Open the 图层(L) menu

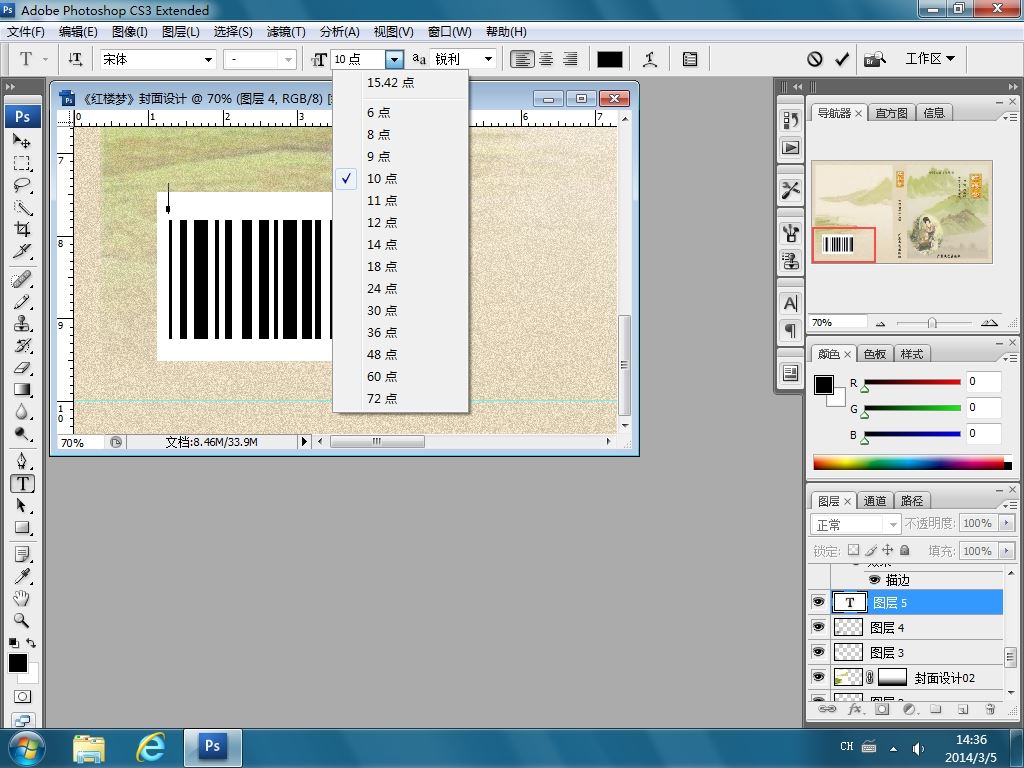tap(180, 32)
